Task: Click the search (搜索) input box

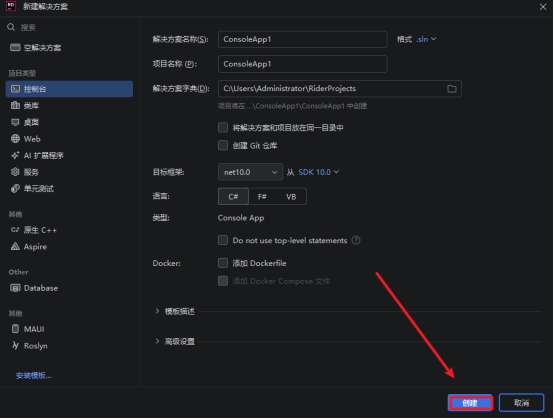Action: (x=71, y=27)
